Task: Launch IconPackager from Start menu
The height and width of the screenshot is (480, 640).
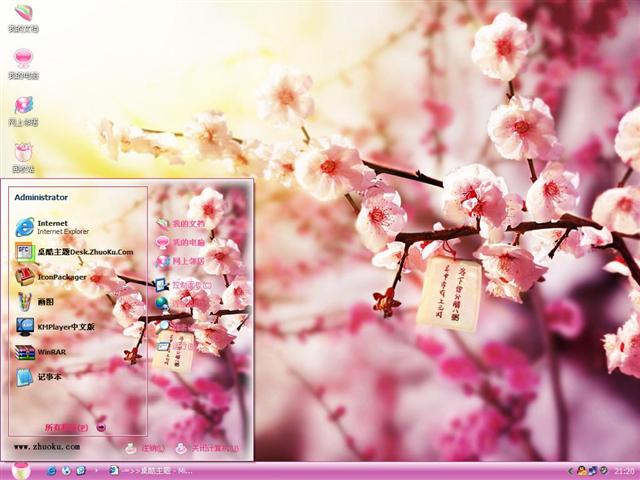Action: pyautogui.click(x=51, y=277)
